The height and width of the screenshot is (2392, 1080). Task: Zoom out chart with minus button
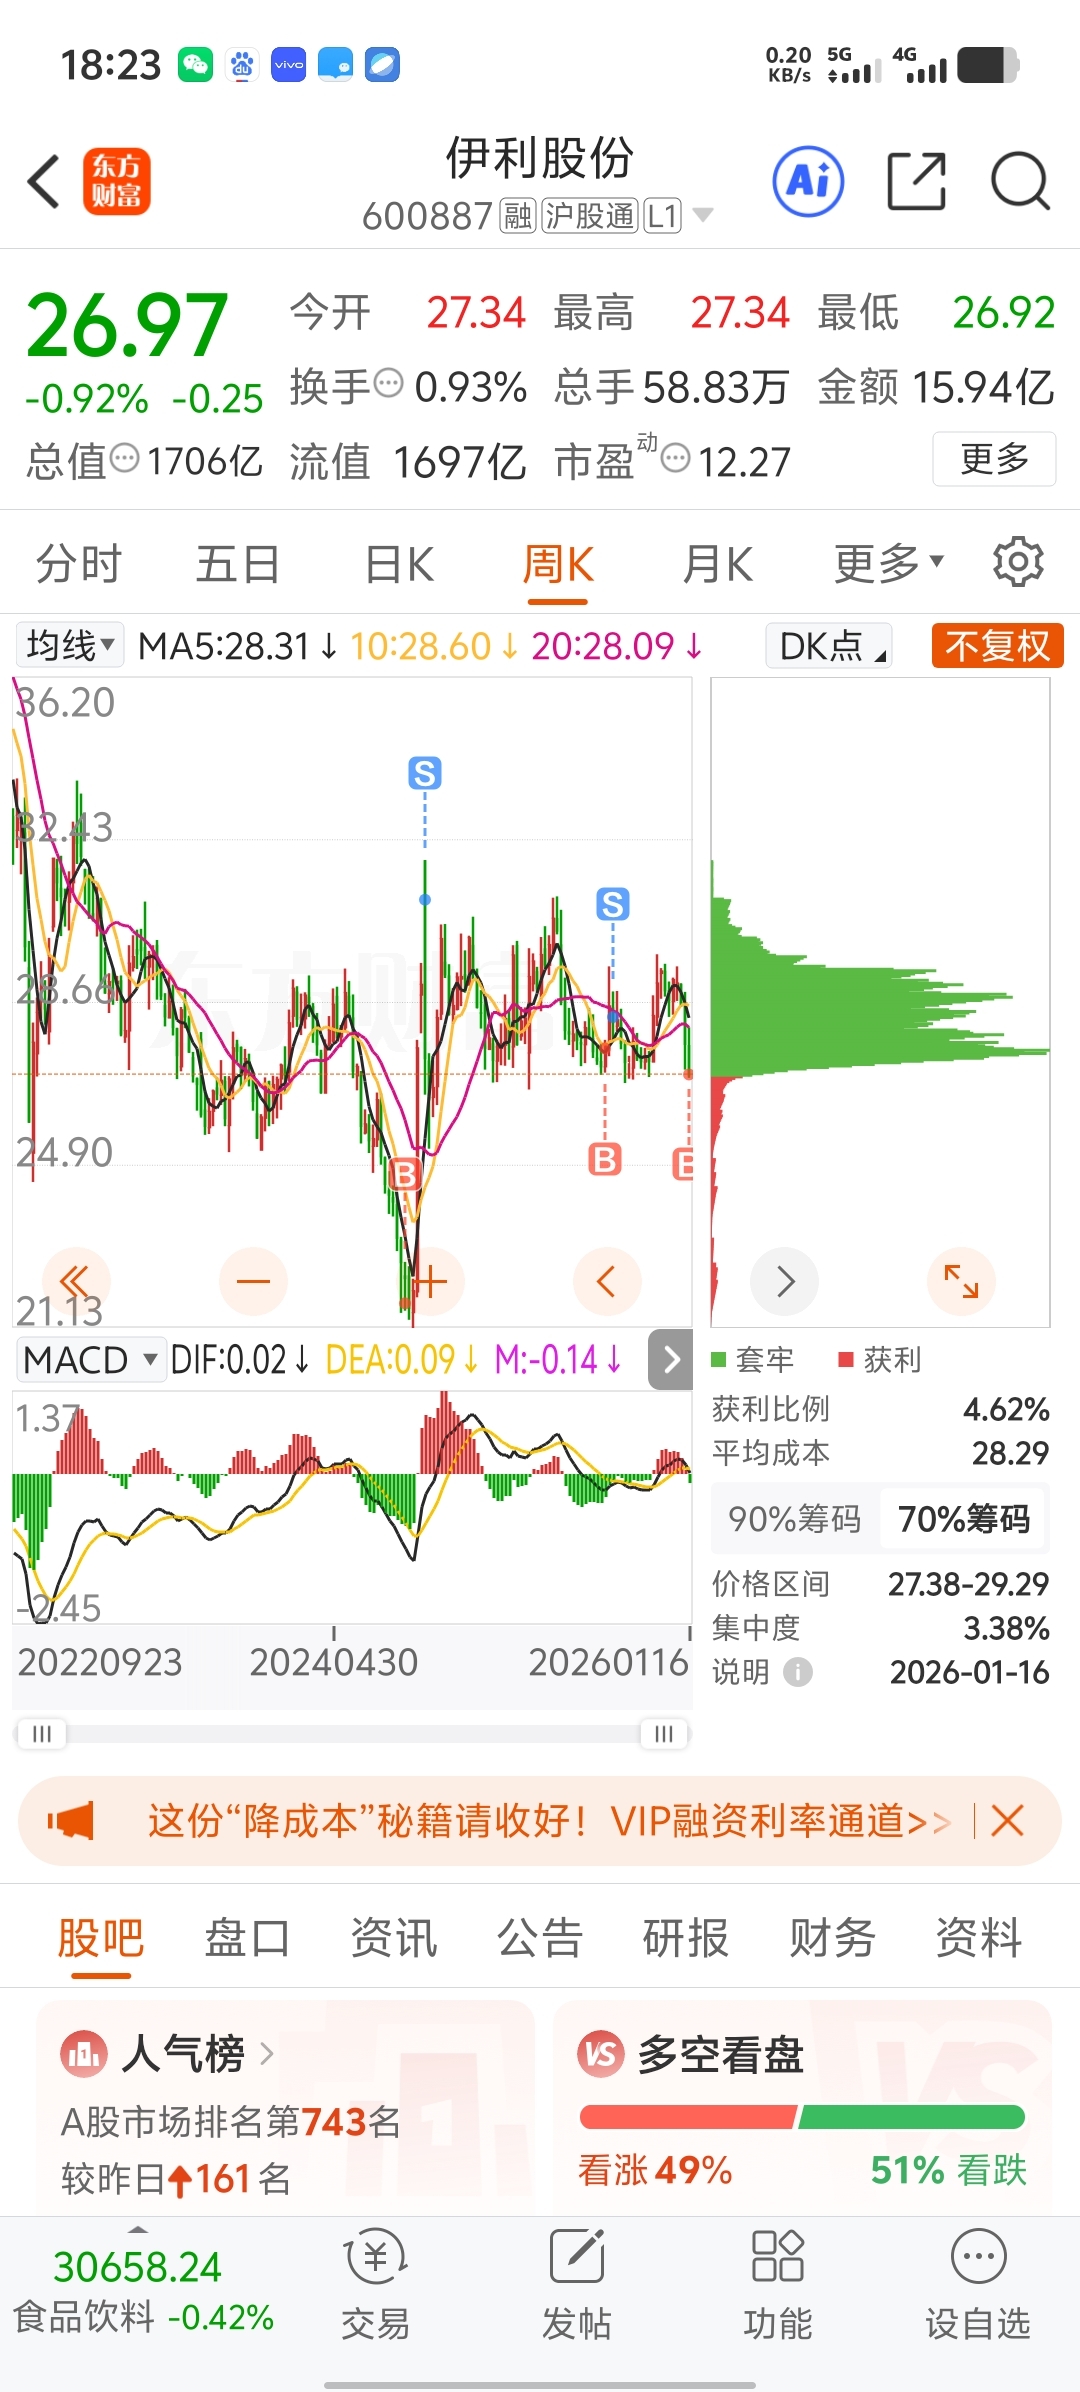[x=253, y=1281]
